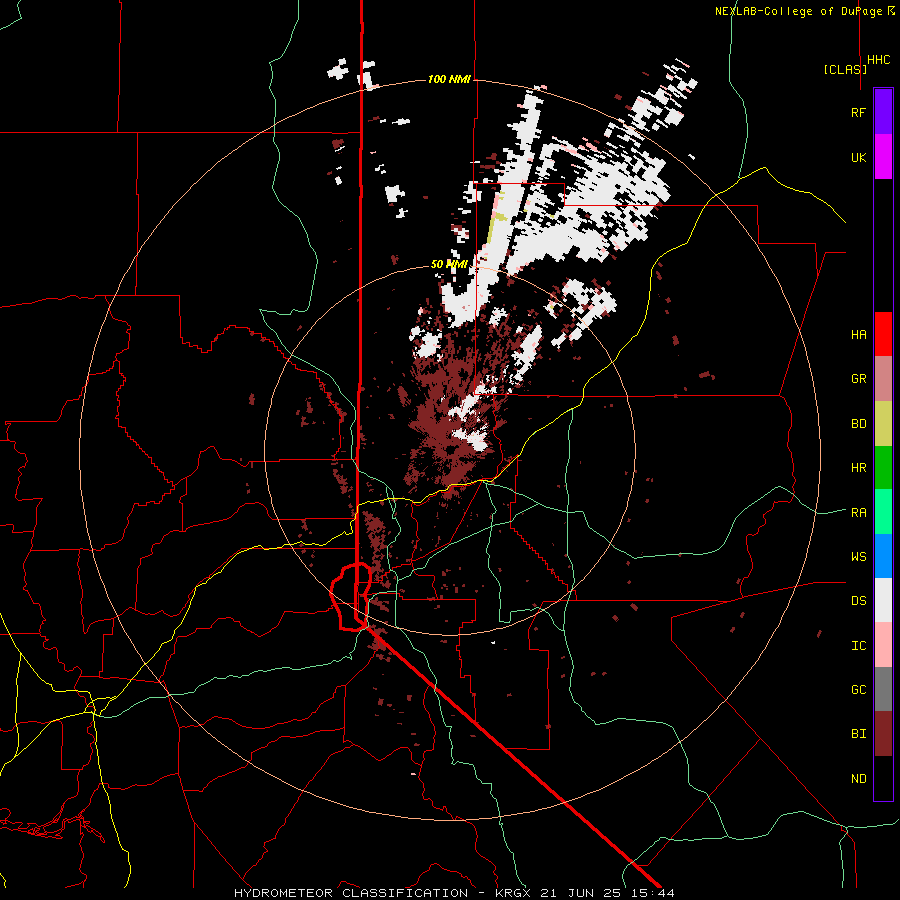Click the HA red legend swatch

point(883,334)
